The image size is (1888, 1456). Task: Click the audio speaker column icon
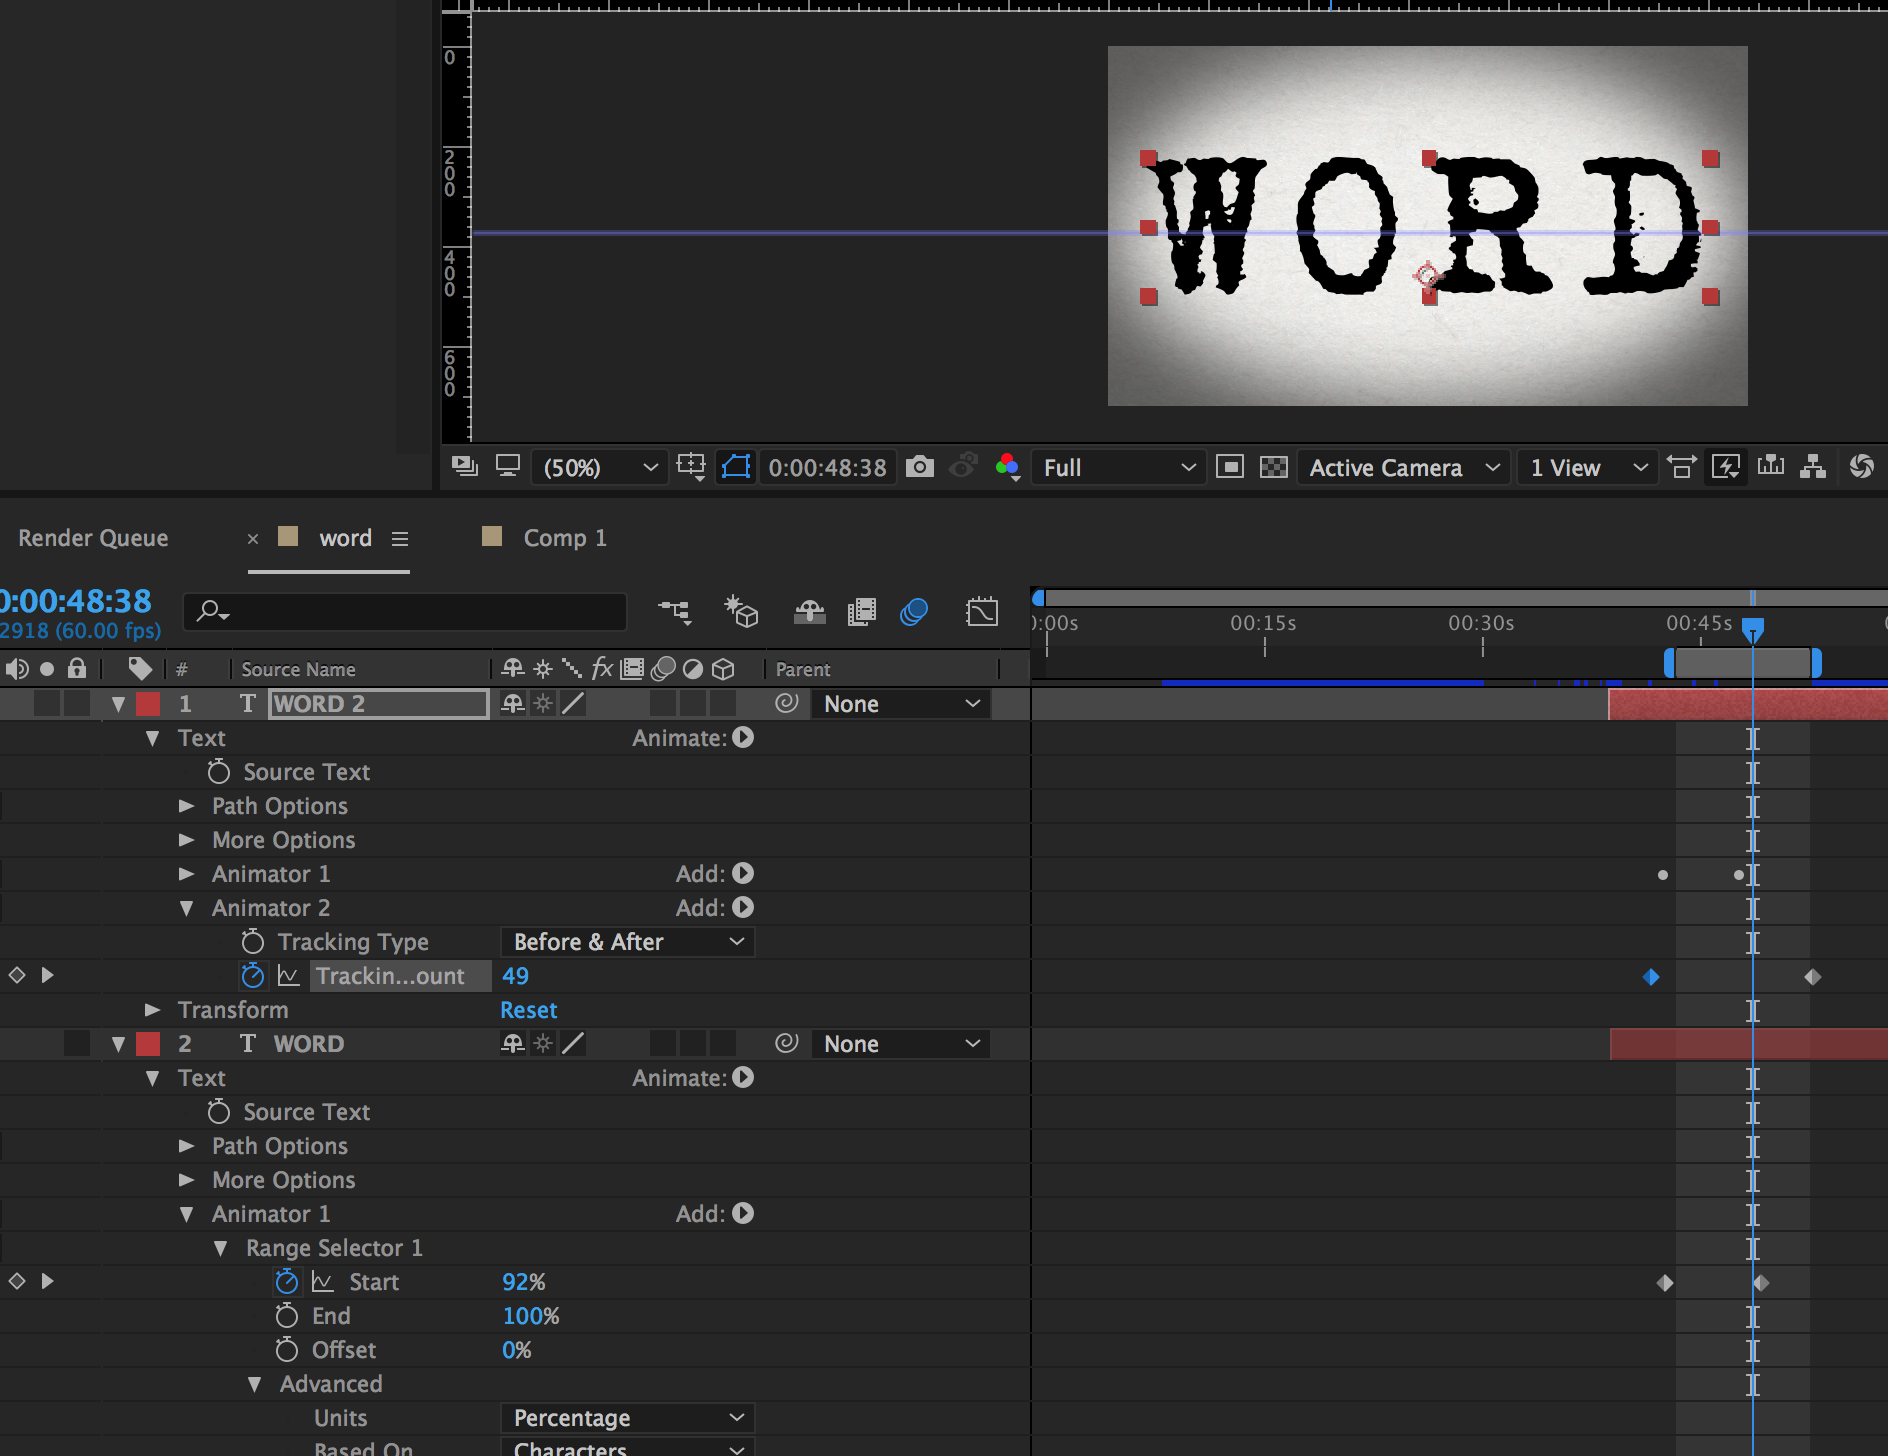(x=16, y=668)
